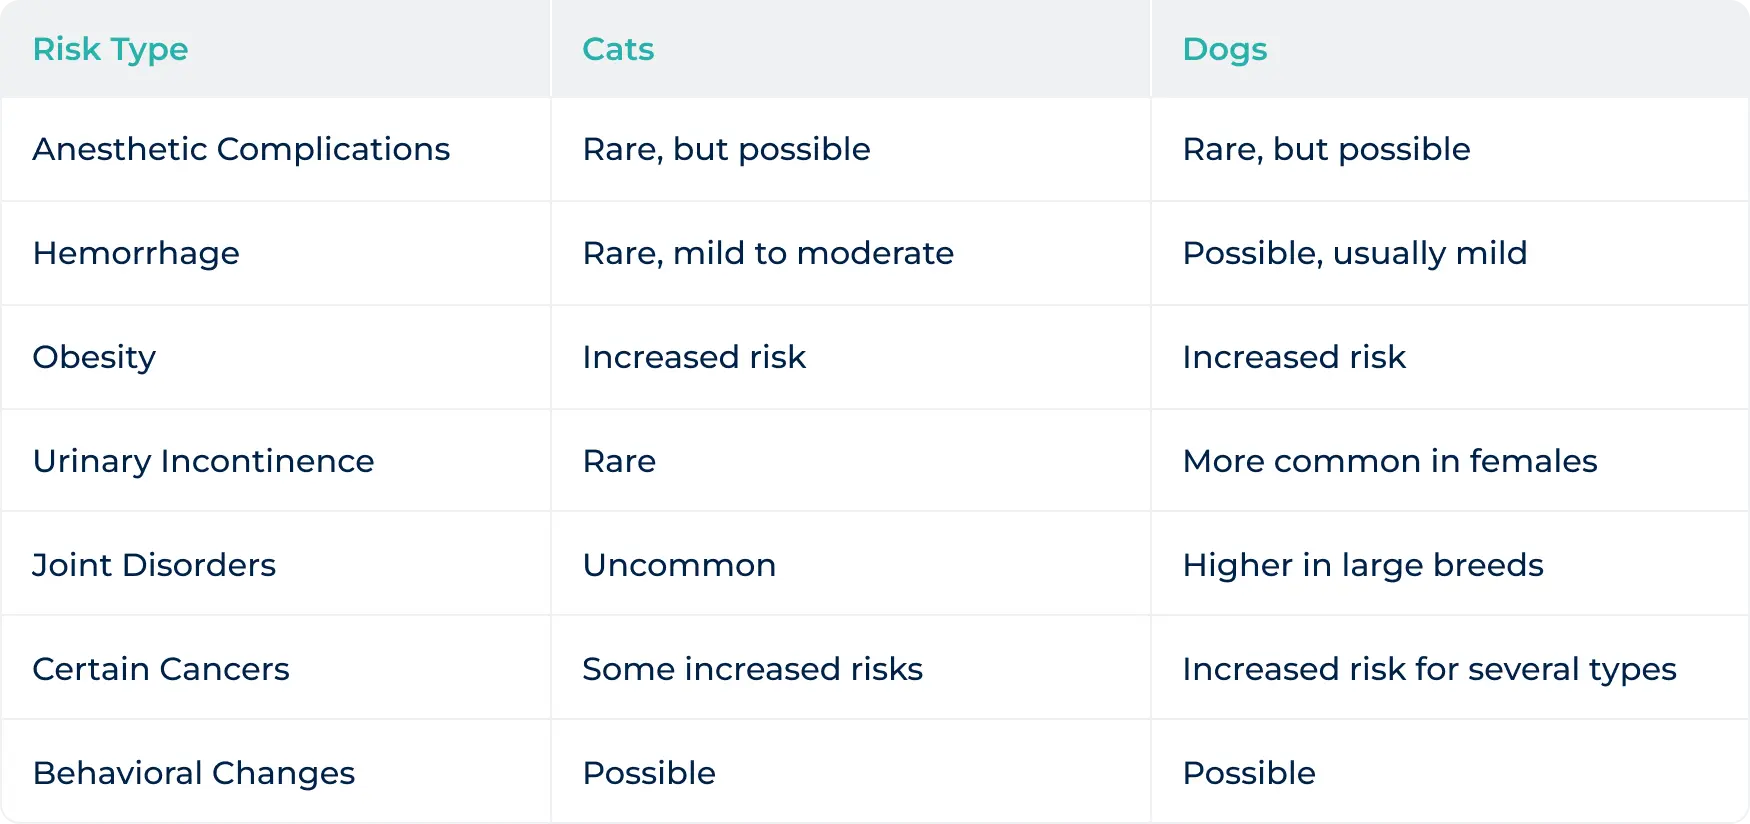Click Cats cell 'Rare' for Urinary Incontinence
Image resolution: width=1750 pixels, height=824 pixels.
tap(619, 461)
